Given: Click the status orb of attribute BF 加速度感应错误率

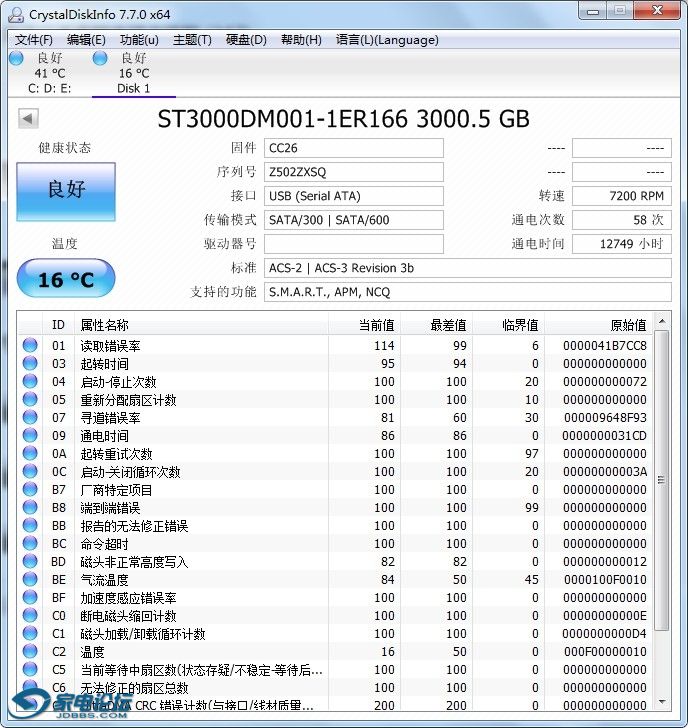Looking at the screenshot, I should point(30,597).
